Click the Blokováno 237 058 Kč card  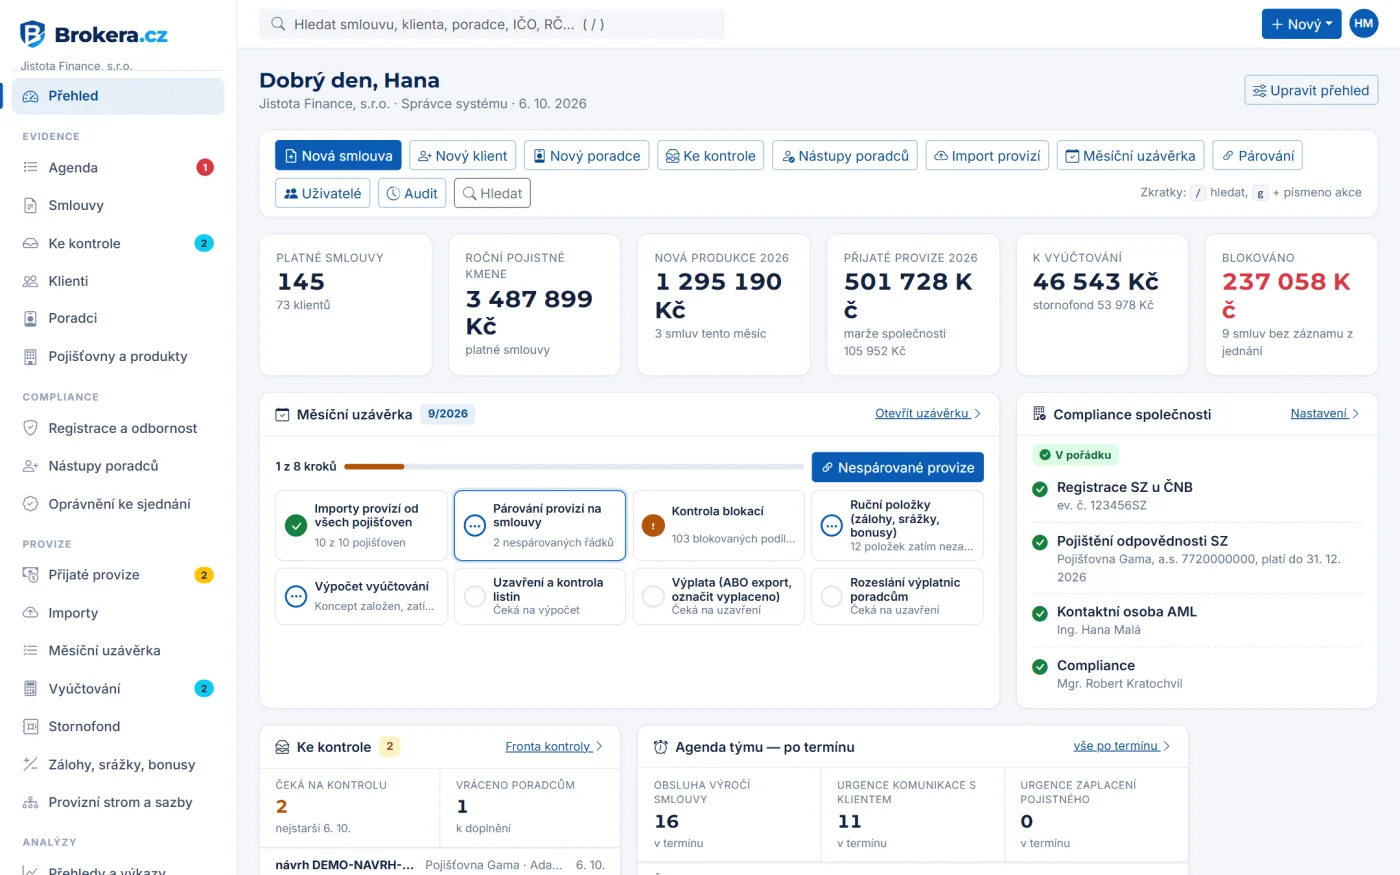point(1291,305)
